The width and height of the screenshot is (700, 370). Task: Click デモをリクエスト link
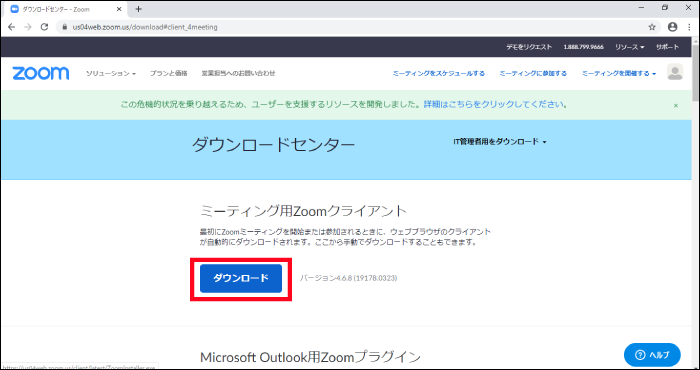tap(529, 47)
